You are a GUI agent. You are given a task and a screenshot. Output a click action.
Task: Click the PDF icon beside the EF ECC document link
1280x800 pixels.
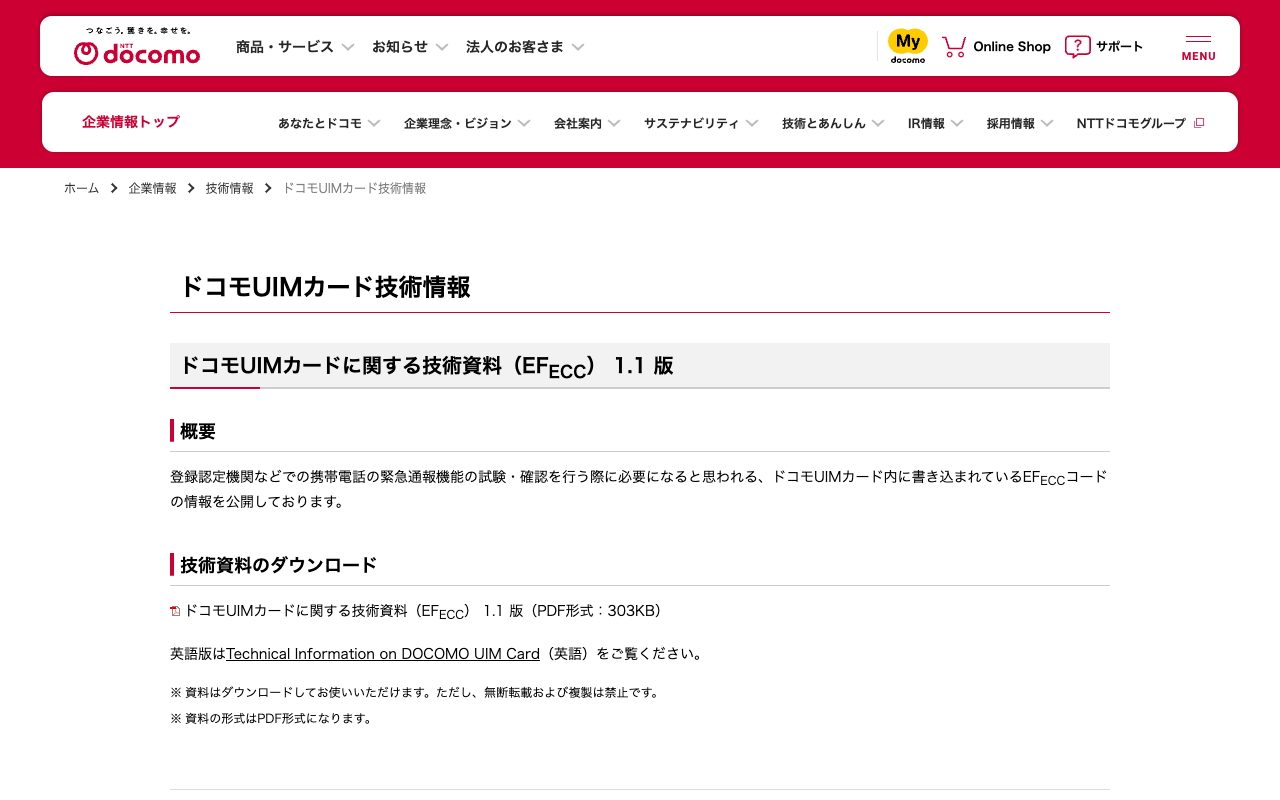click(175, 611)
